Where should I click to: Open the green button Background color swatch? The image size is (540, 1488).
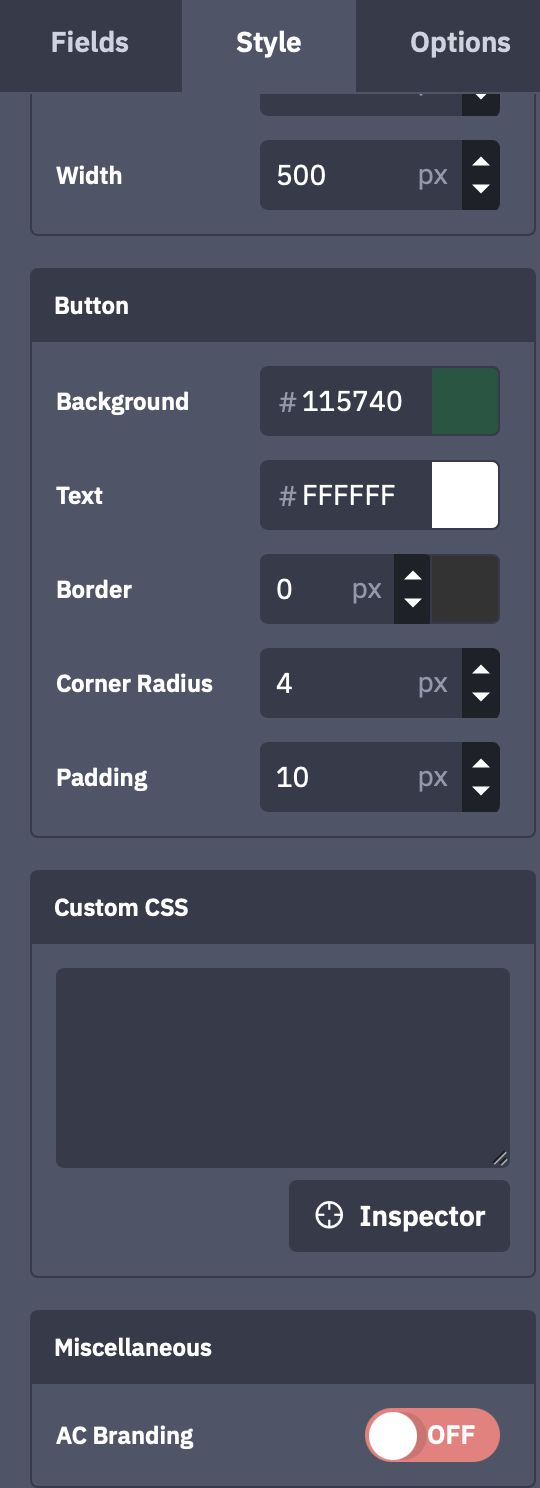(x=465, y=401)
